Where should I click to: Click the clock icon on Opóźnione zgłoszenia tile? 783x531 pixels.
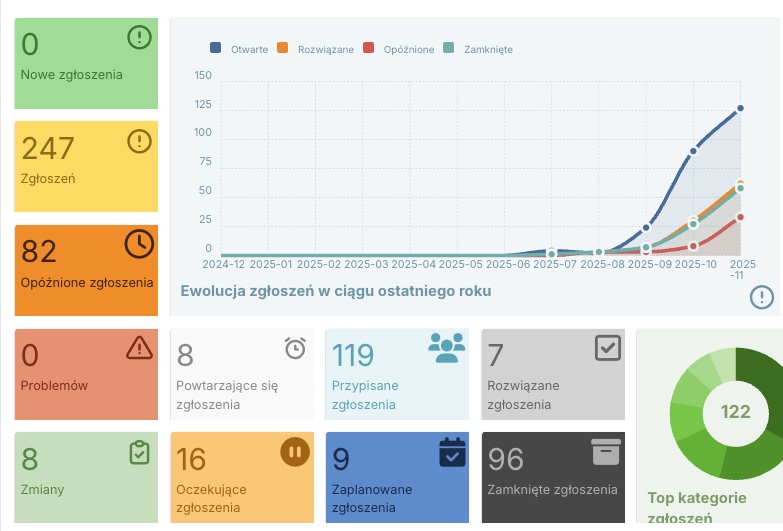tap(139, 243)
